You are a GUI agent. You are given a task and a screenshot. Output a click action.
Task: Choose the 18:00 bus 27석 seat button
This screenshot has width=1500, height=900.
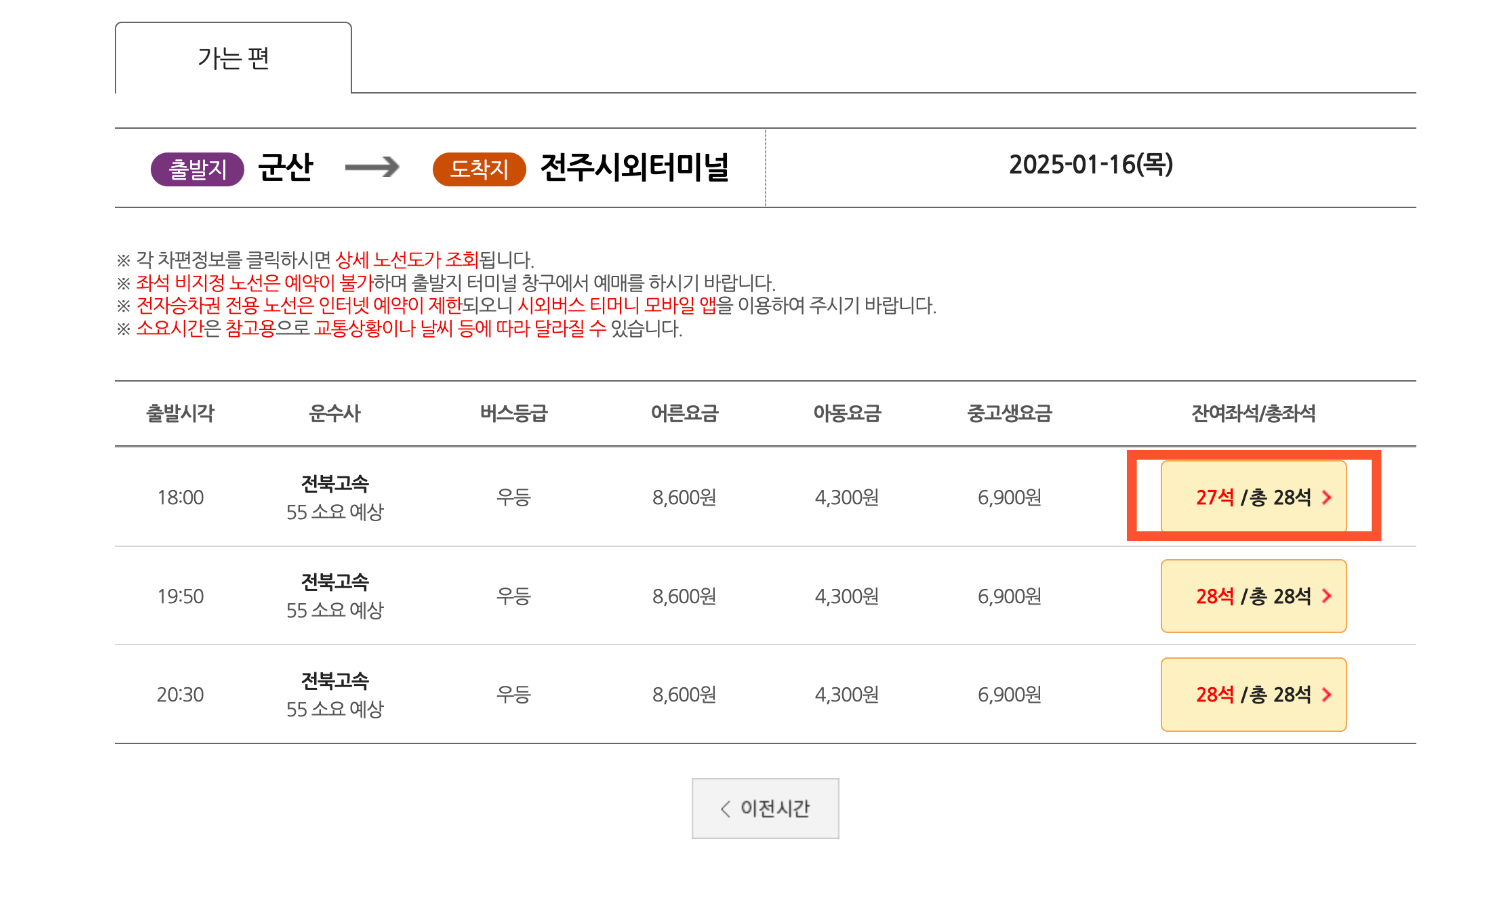1253,497
